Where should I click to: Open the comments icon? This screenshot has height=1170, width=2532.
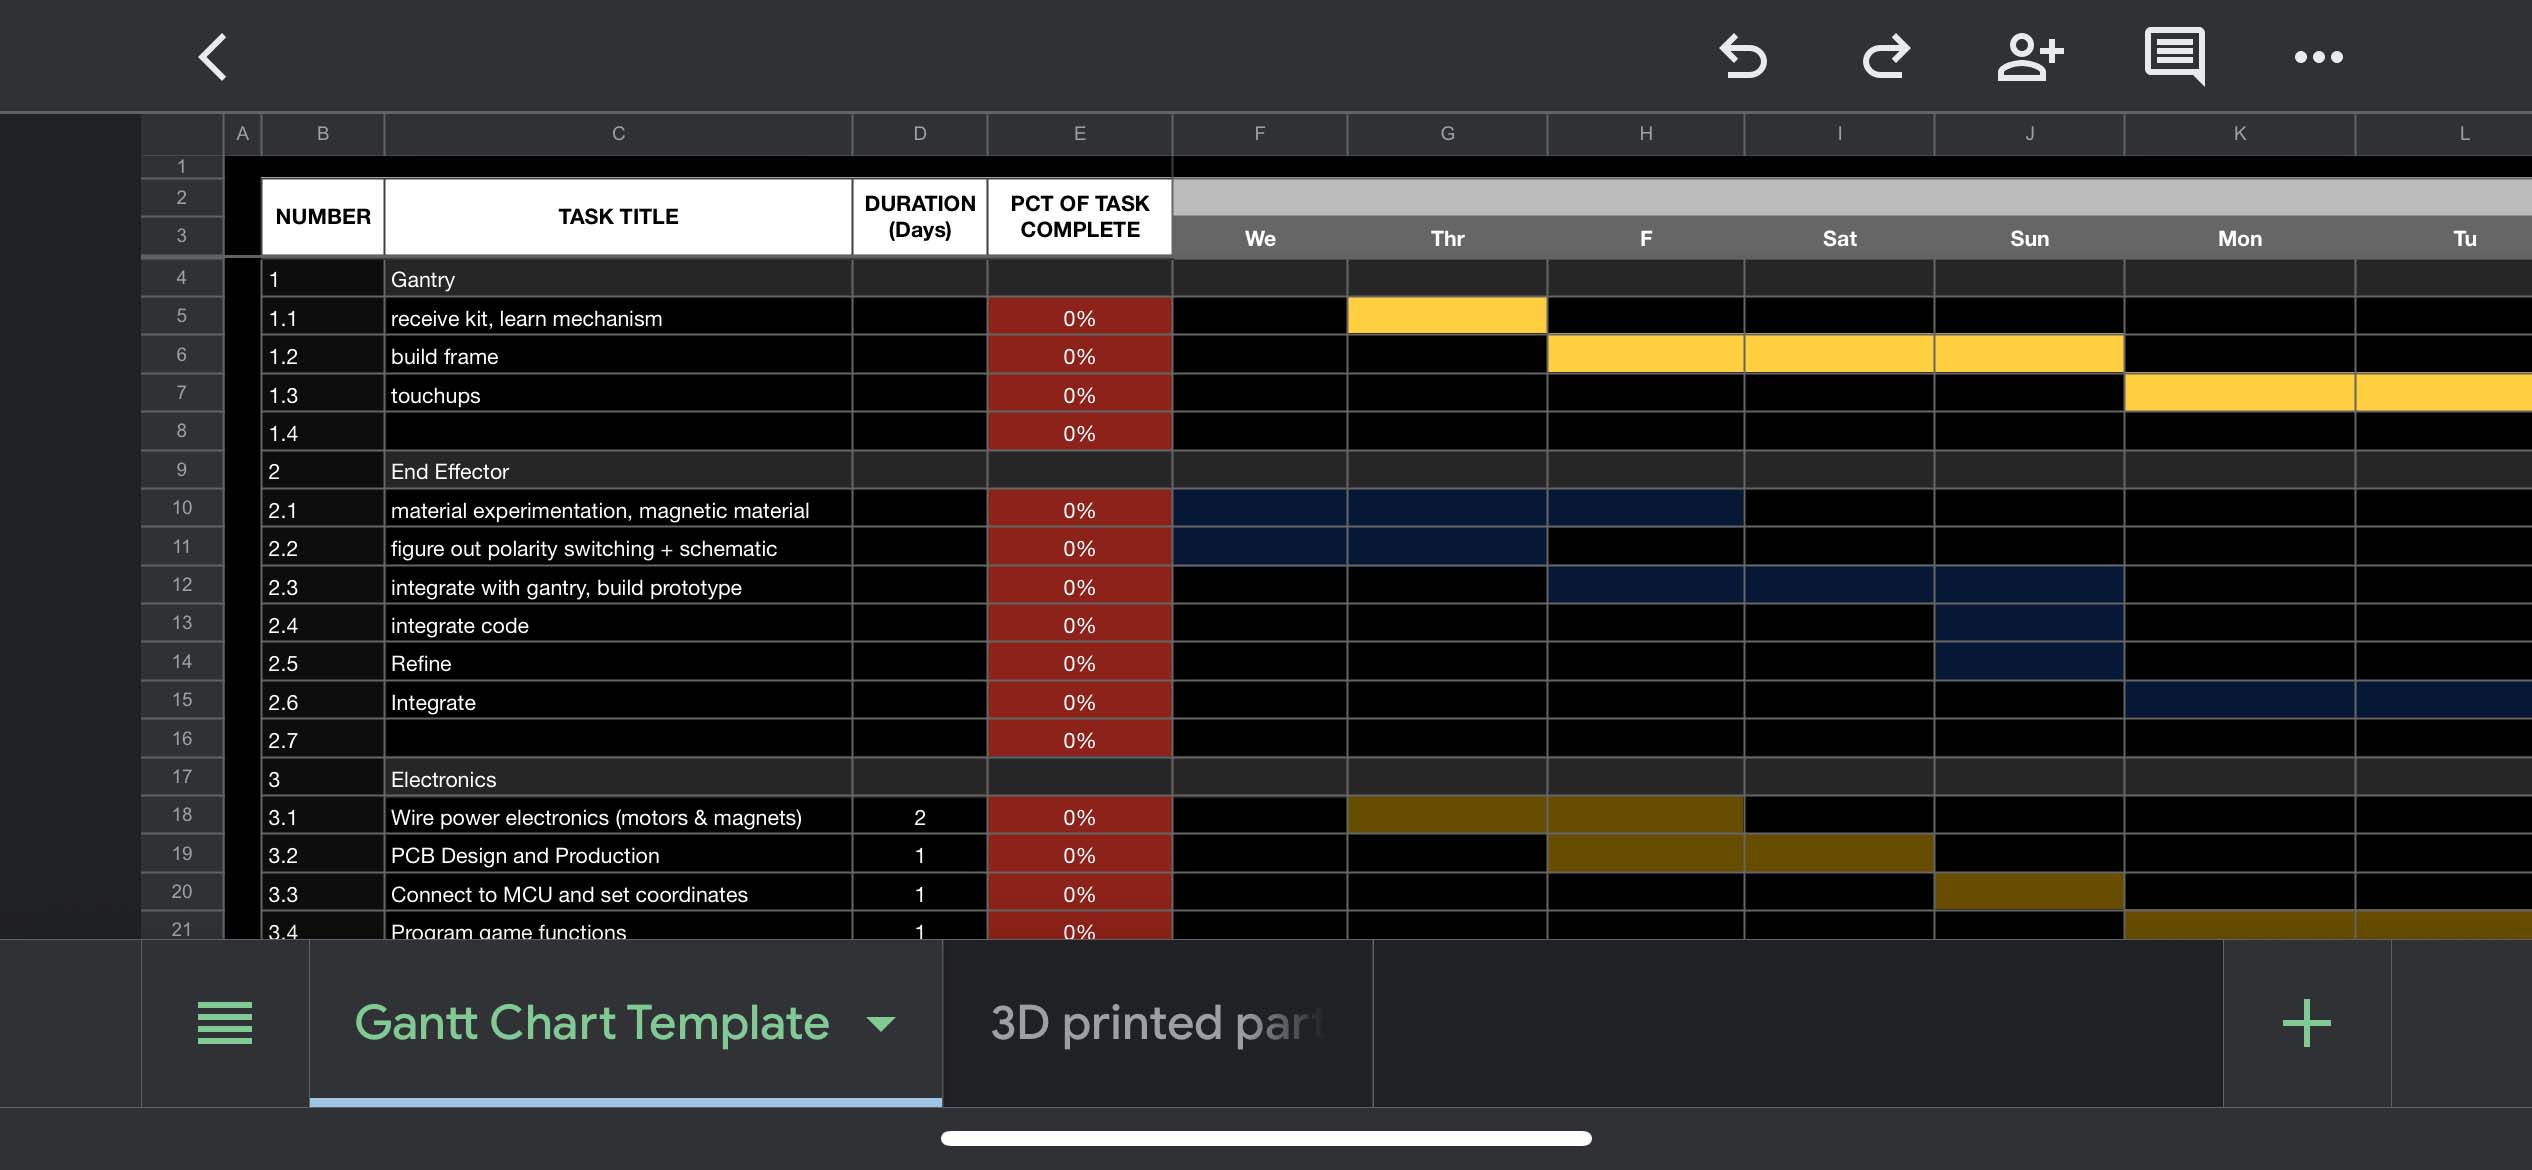(2174, 56)
